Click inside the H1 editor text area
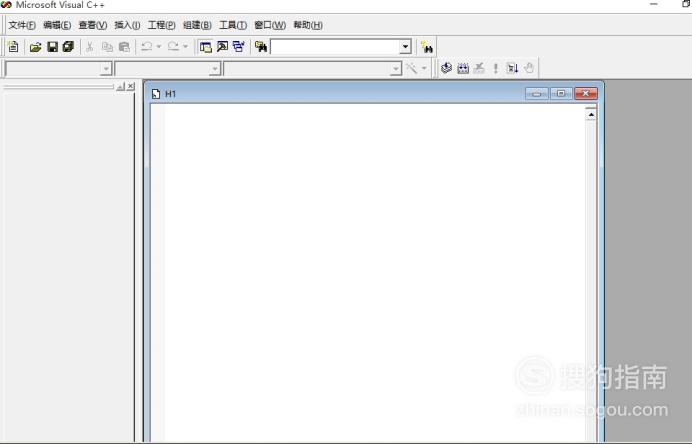The image size is (692, 444). (375, 274)
